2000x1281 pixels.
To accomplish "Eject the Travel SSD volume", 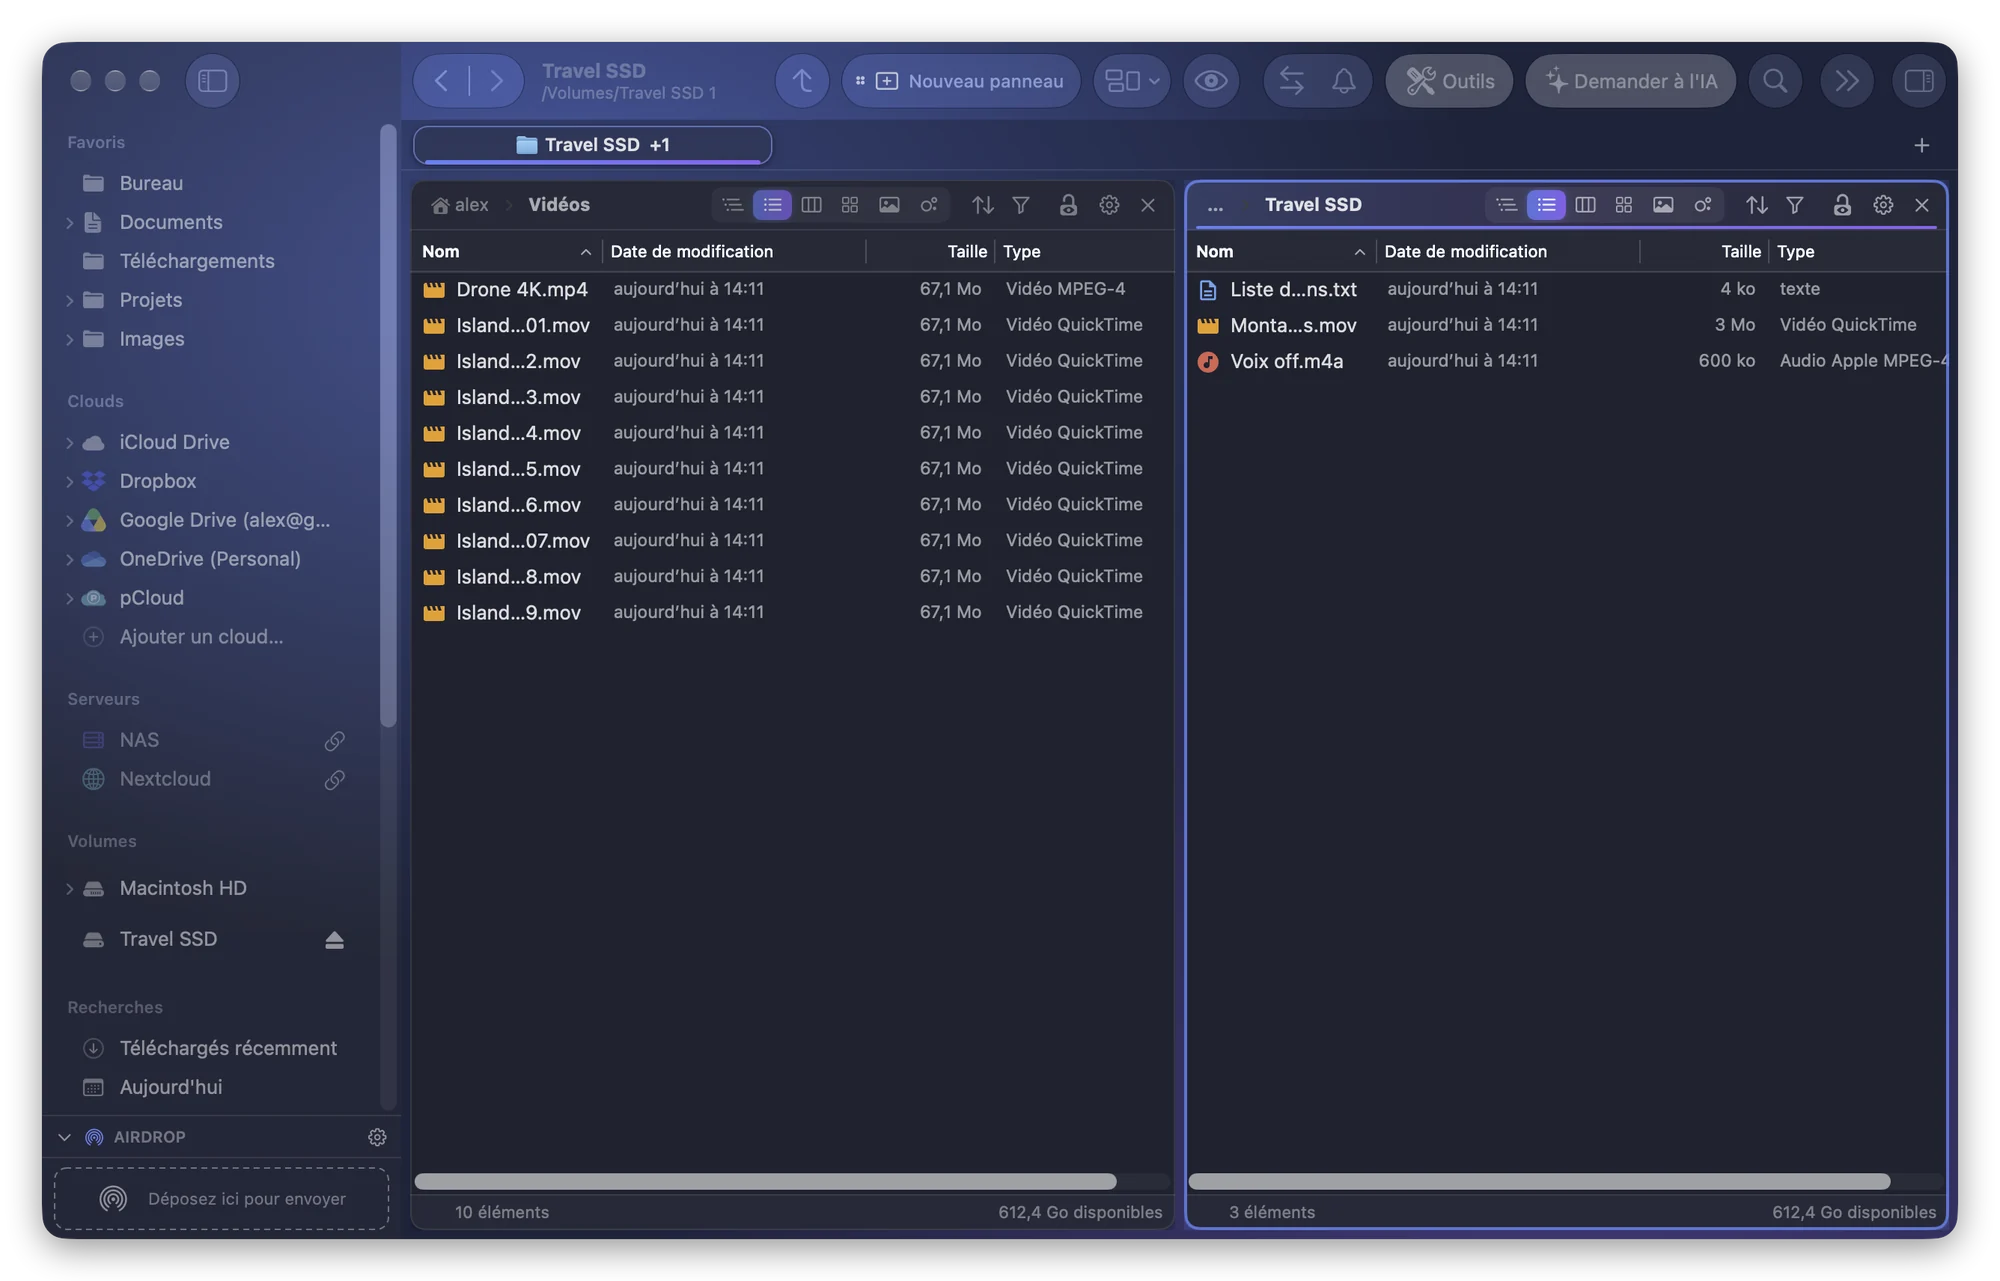I will click(334, 939).
